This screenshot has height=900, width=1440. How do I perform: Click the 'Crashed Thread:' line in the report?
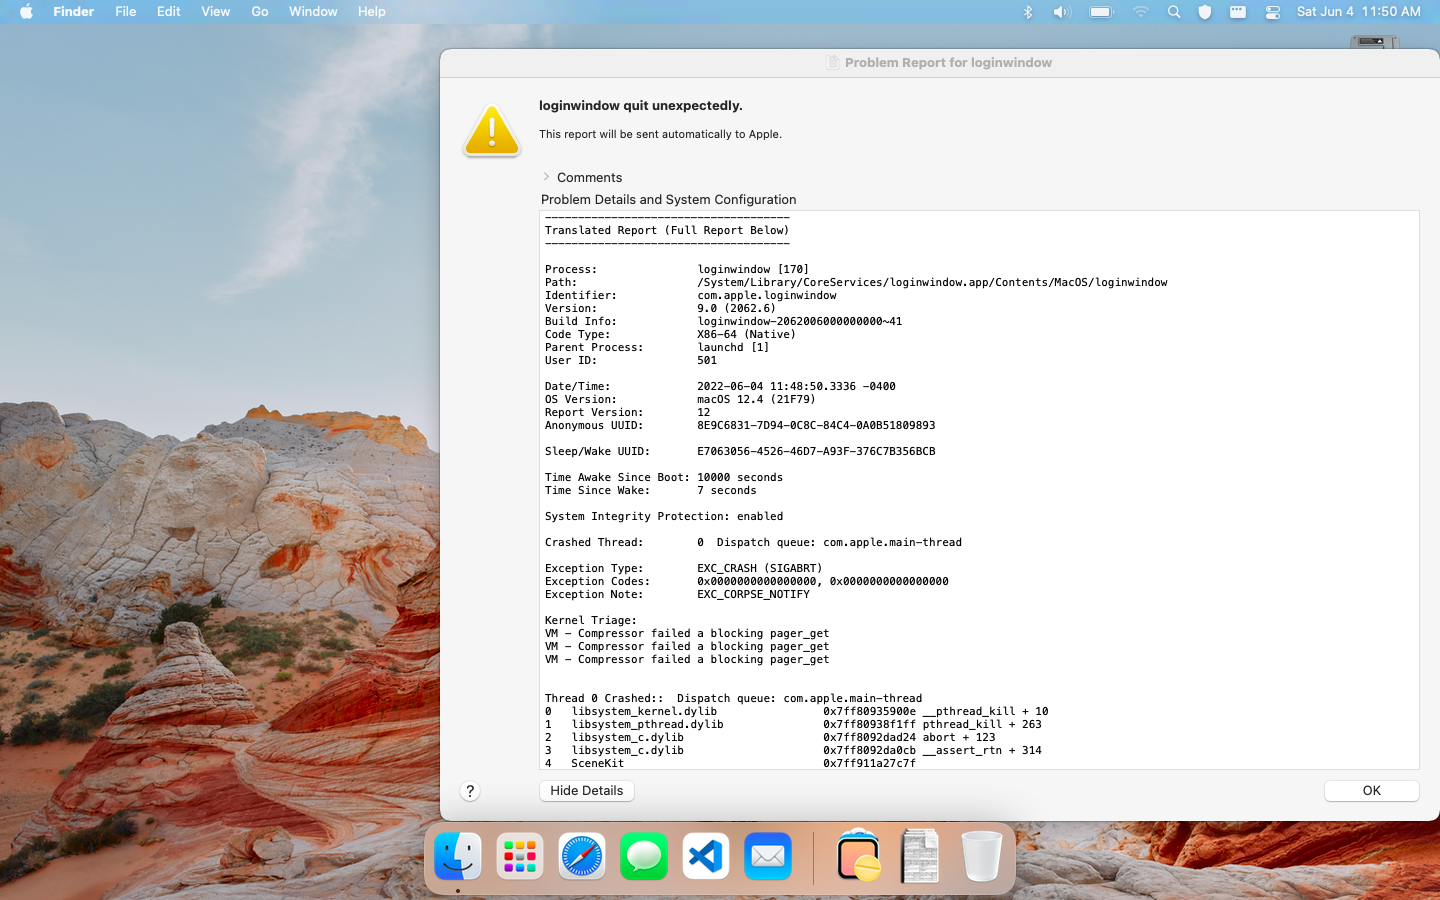click(x=753, y=543)
